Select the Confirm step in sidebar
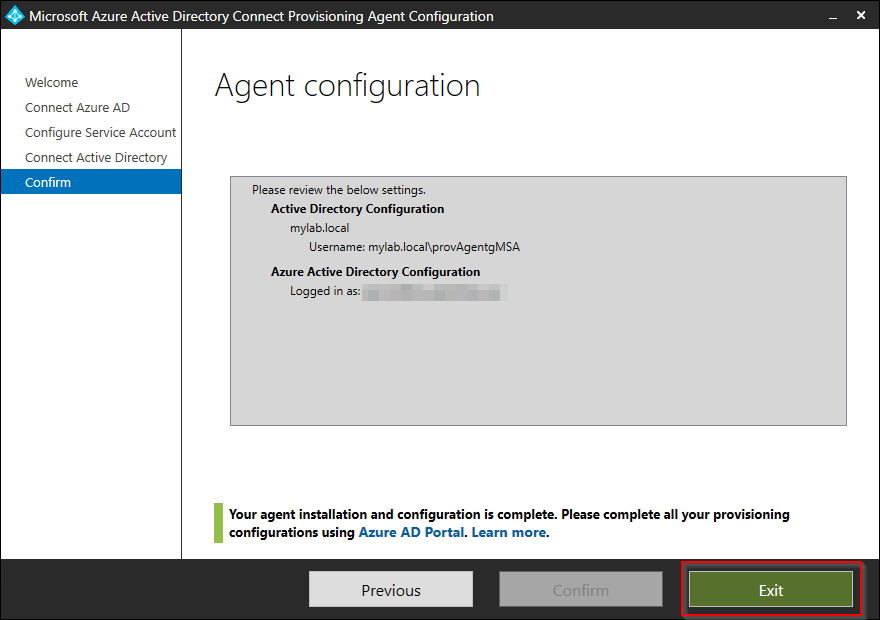 click(x=91, y=182)
